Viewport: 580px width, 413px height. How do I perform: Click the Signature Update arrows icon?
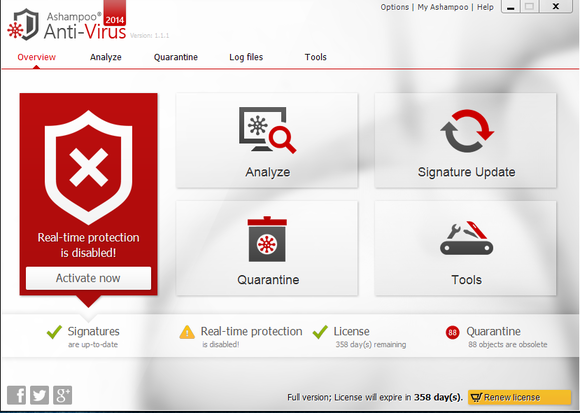[x=467, y=131]
